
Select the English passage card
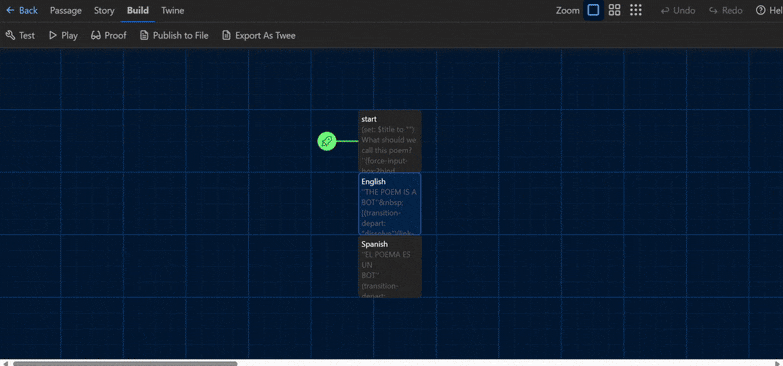point(390,204)
